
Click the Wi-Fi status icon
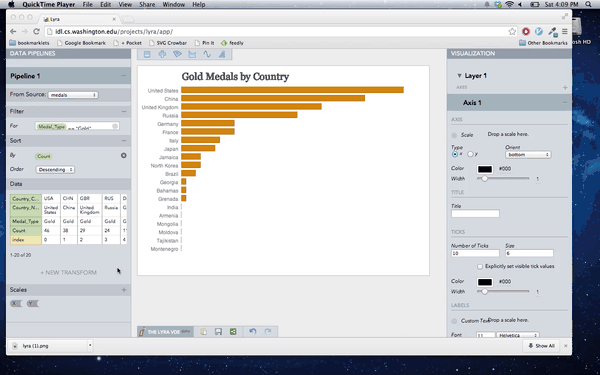point(509,5)
